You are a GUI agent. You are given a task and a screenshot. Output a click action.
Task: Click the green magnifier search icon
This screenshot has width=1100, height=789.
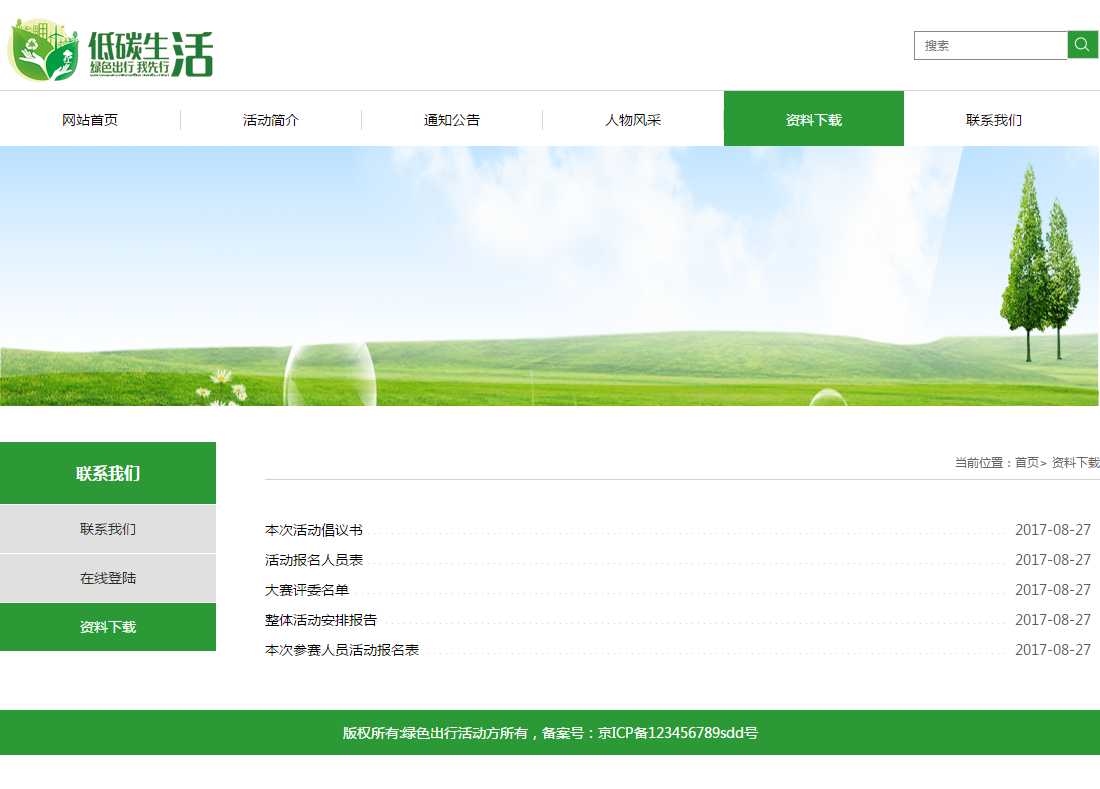click(1082, 45)
